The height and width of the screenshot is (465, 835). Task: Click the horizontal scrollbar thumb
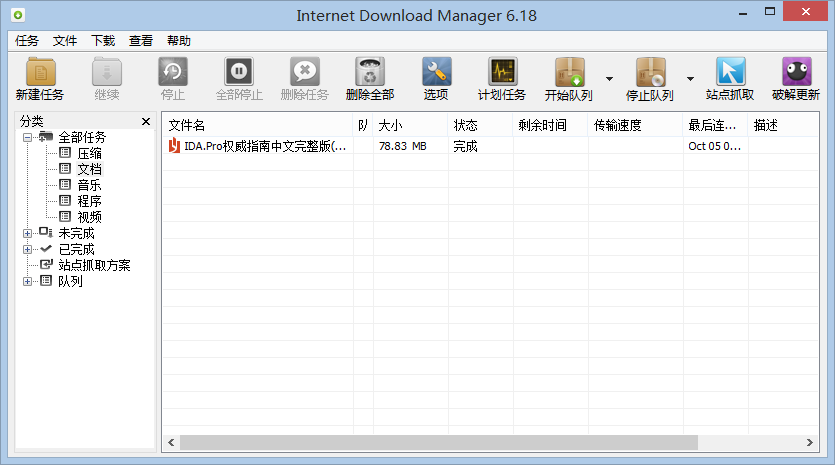(439, 442)
